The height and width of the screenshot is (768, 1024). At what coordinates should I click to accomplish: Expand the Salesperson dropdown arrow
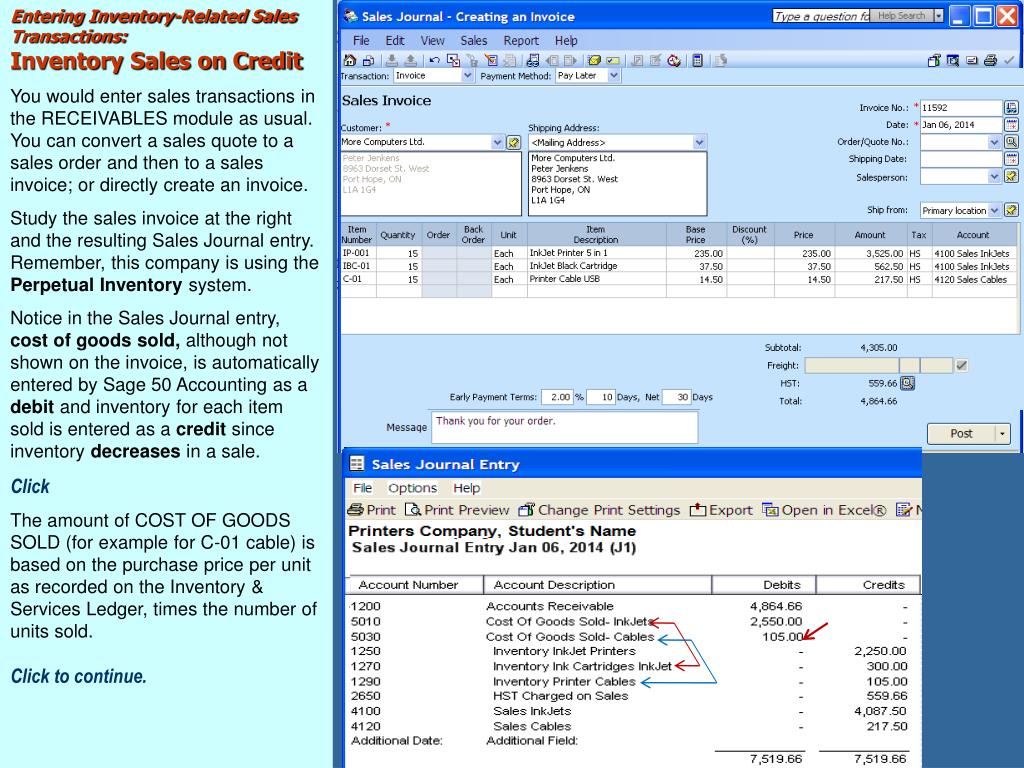(x=994, y=176)
